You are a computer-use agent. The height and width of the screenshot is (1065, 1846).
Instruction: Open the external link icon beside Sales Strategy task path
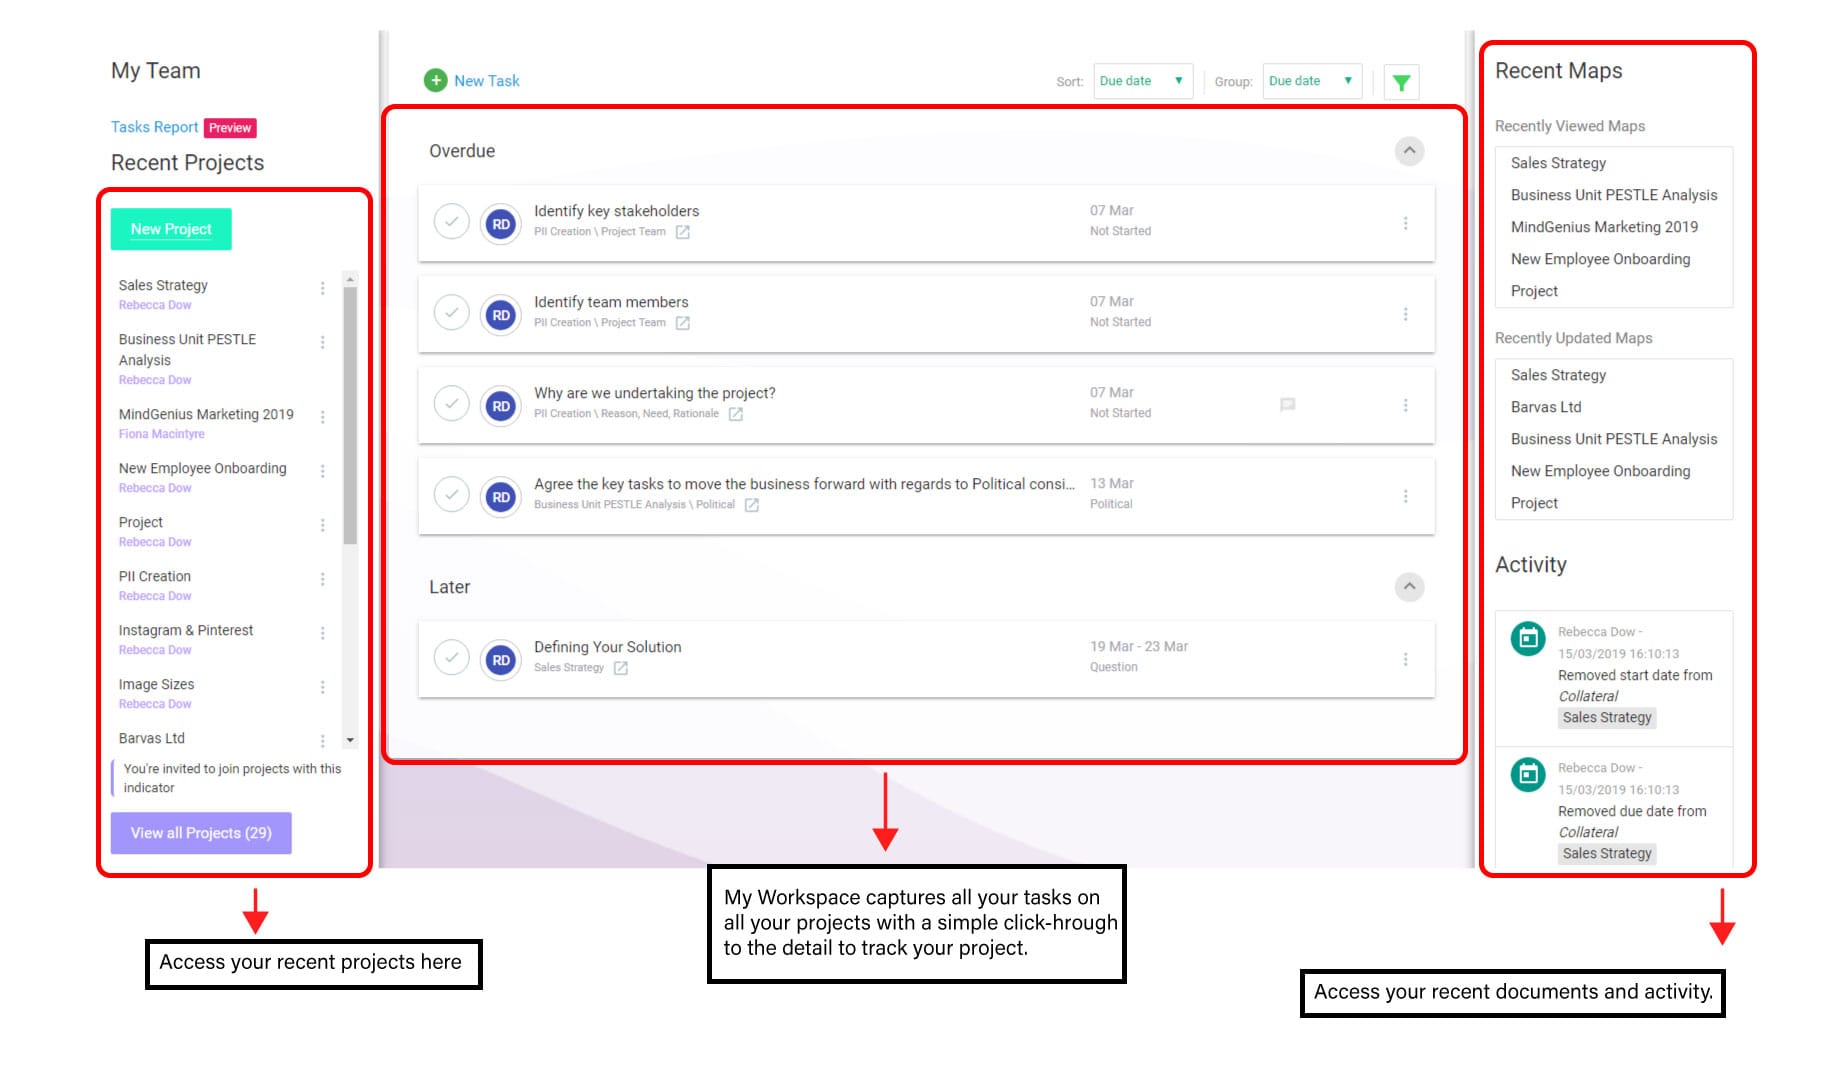tap(620, 668)
